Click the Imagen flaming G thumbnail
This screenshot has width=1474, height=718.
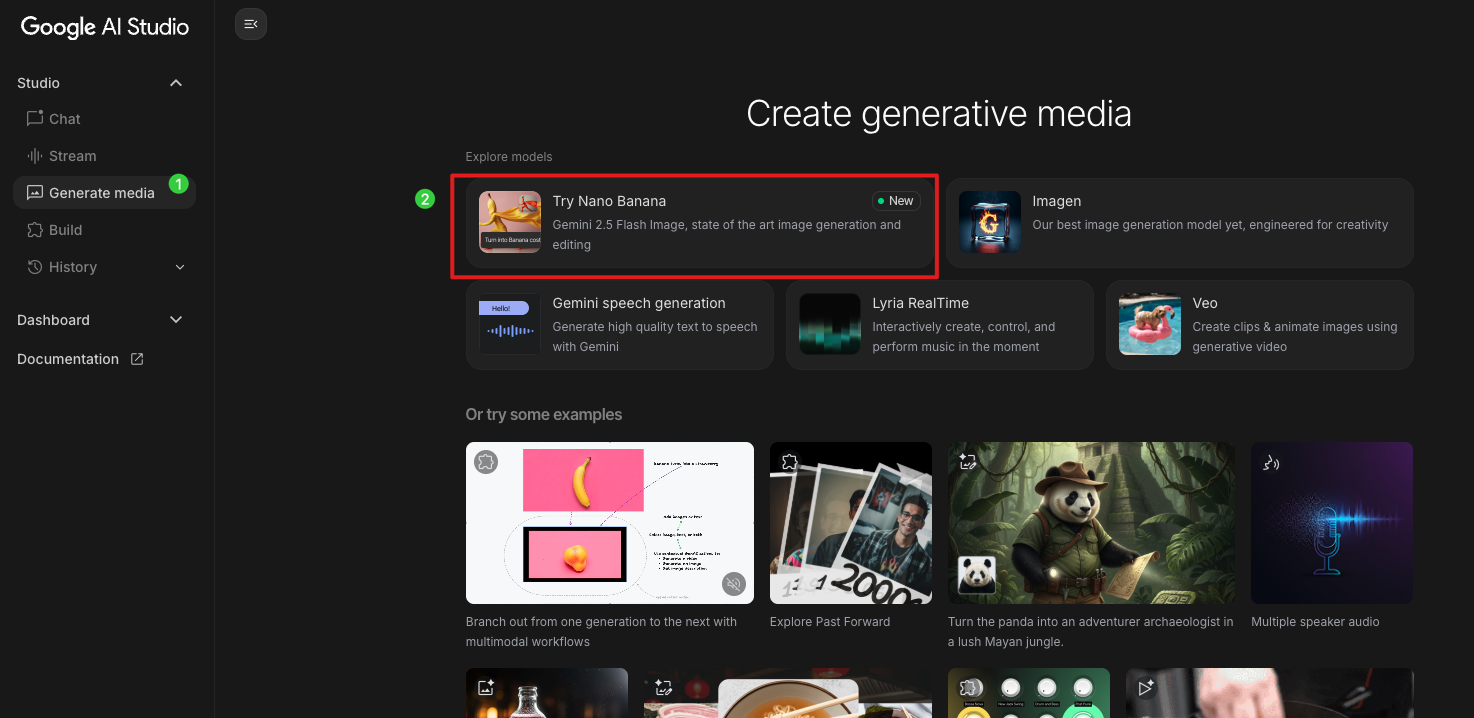coord(990,222)
